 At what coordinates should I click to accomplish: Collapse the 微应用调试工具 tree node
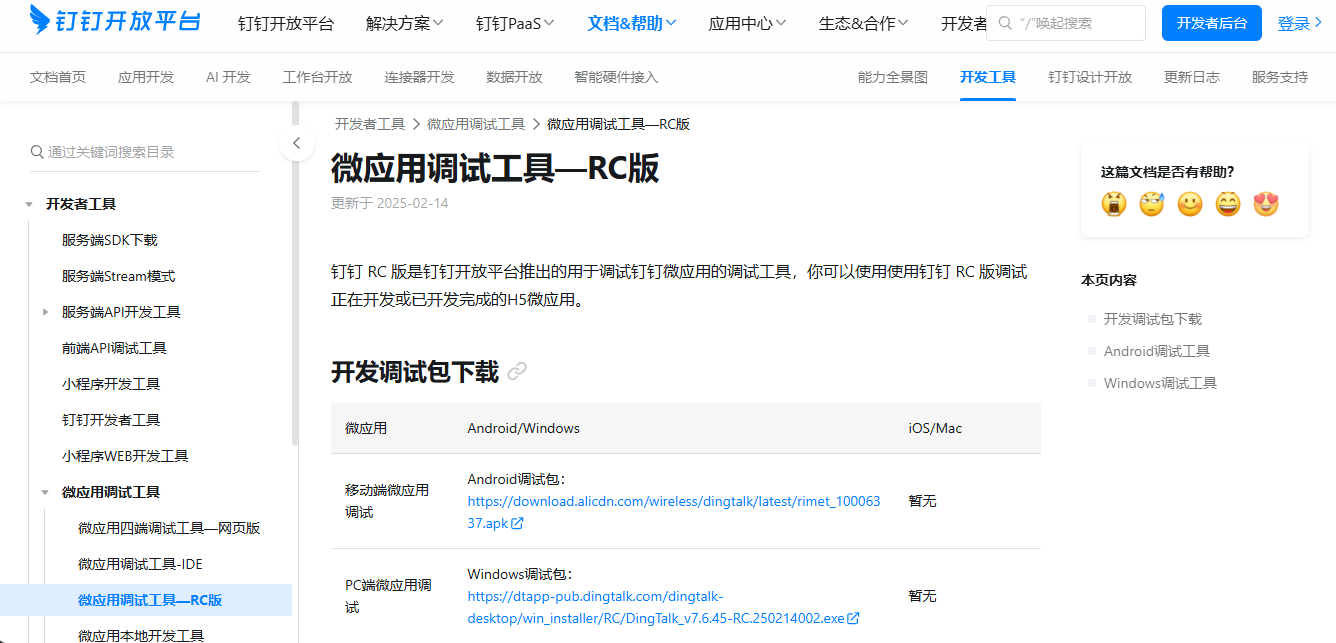tap(45, 492)
